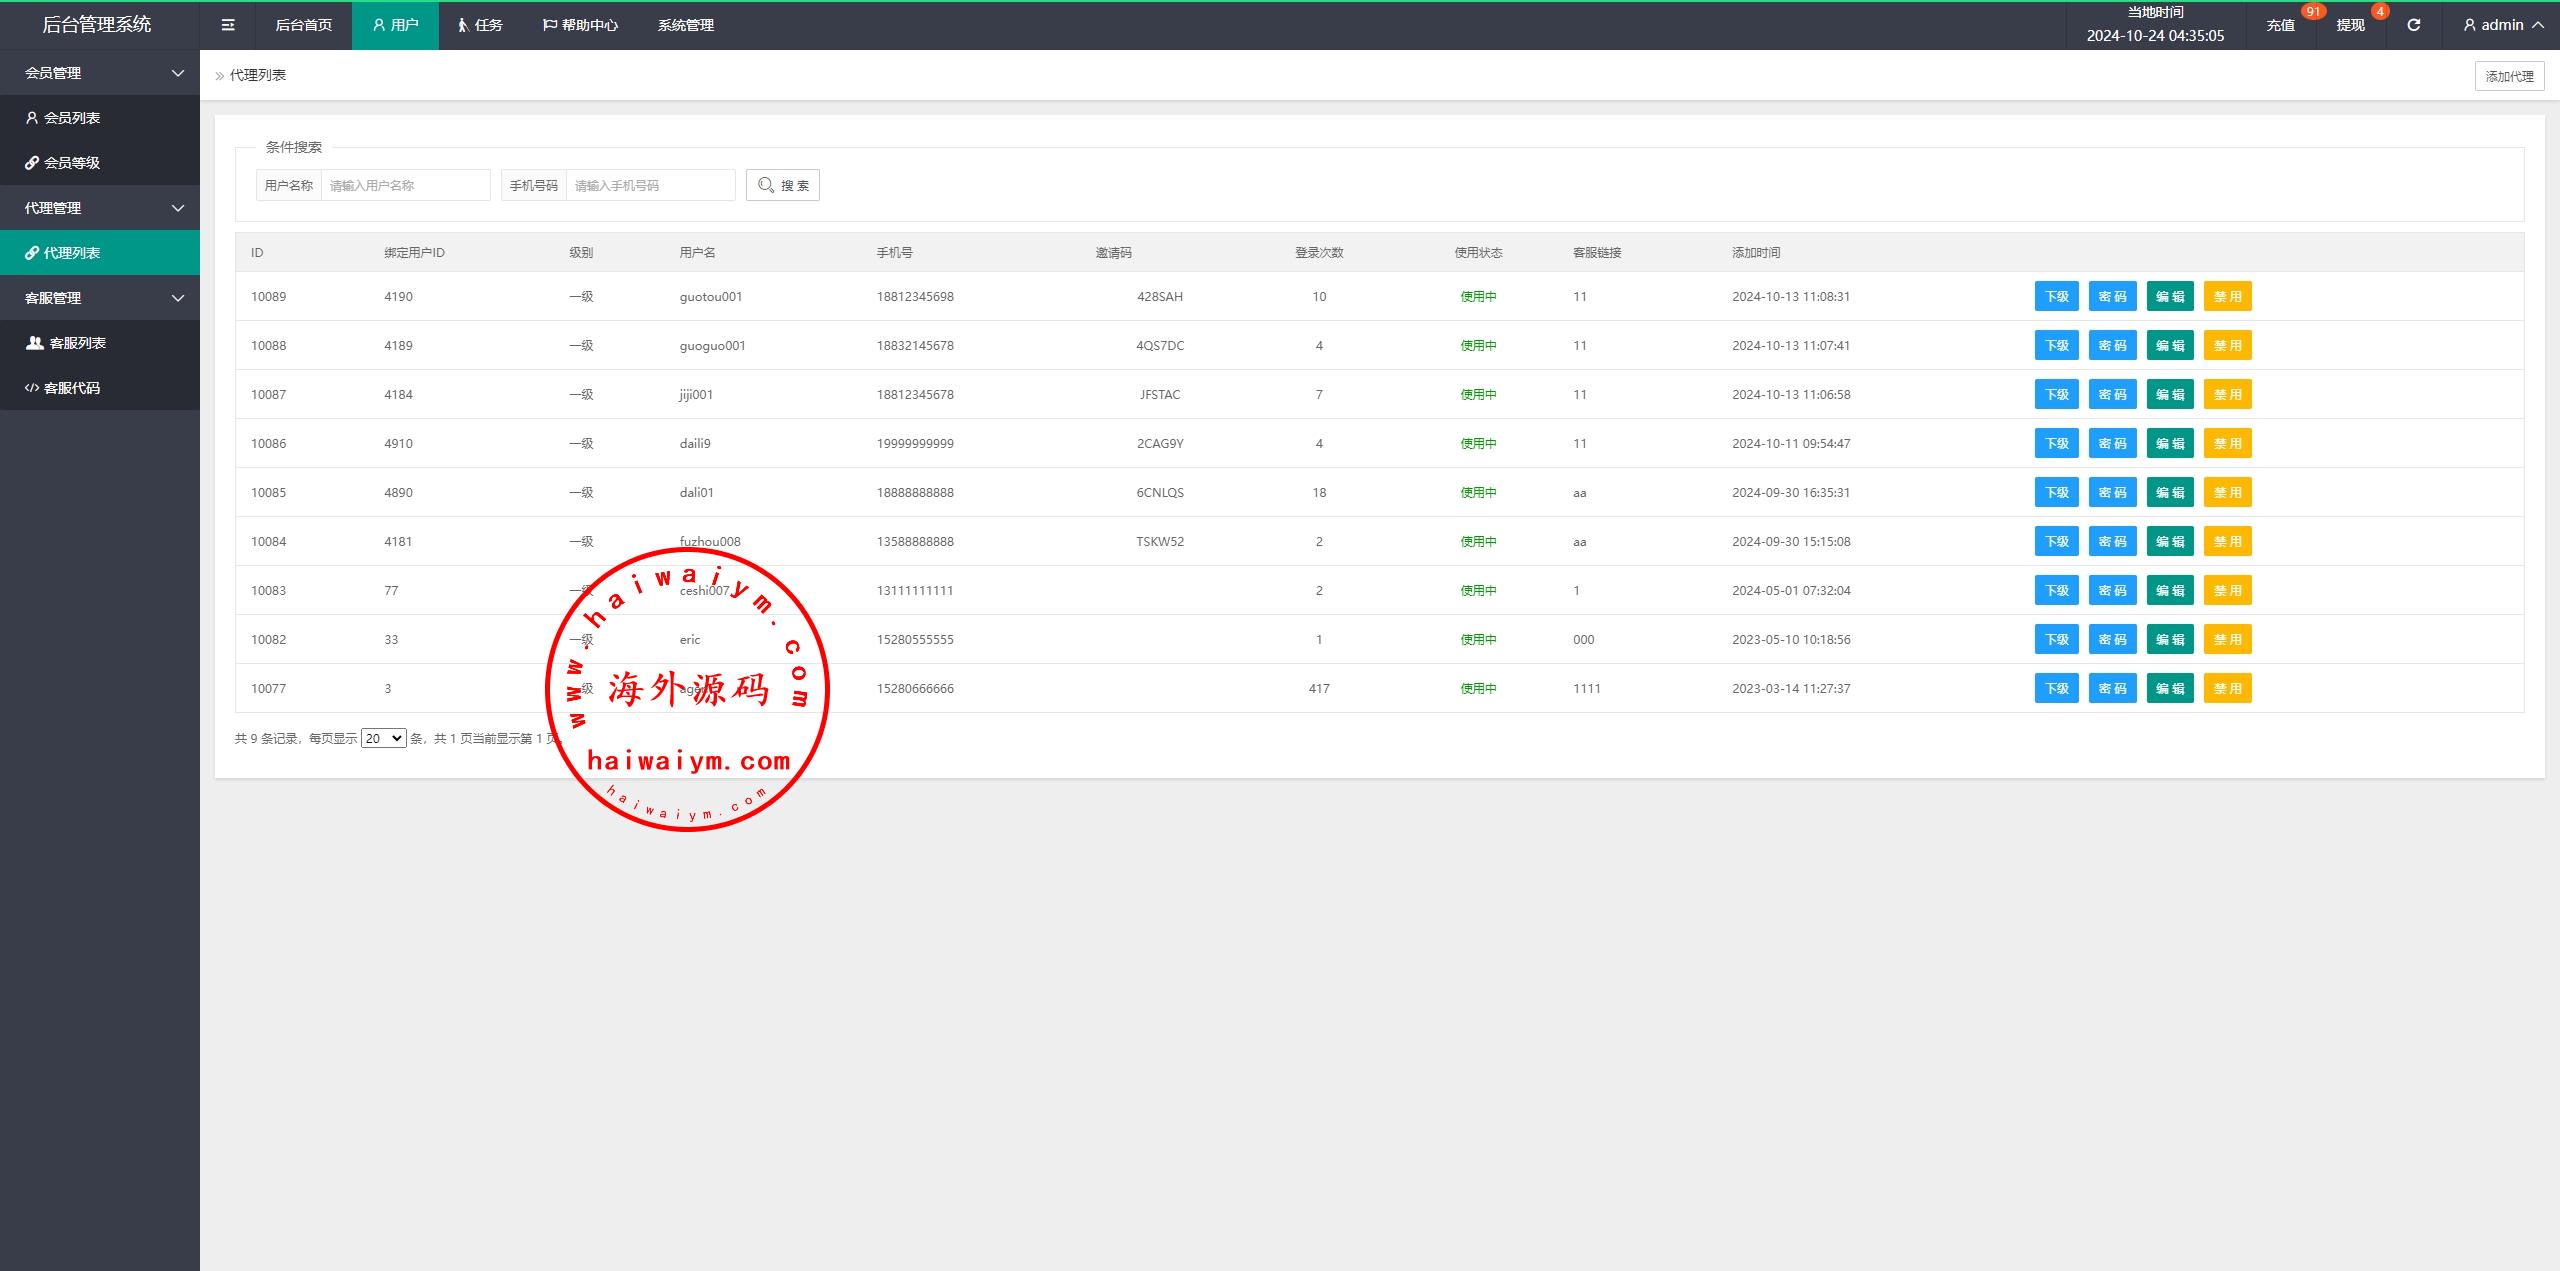Expand the admin user menu
Screen dimensions: 2560x1271
click(x=2502, y=25)
